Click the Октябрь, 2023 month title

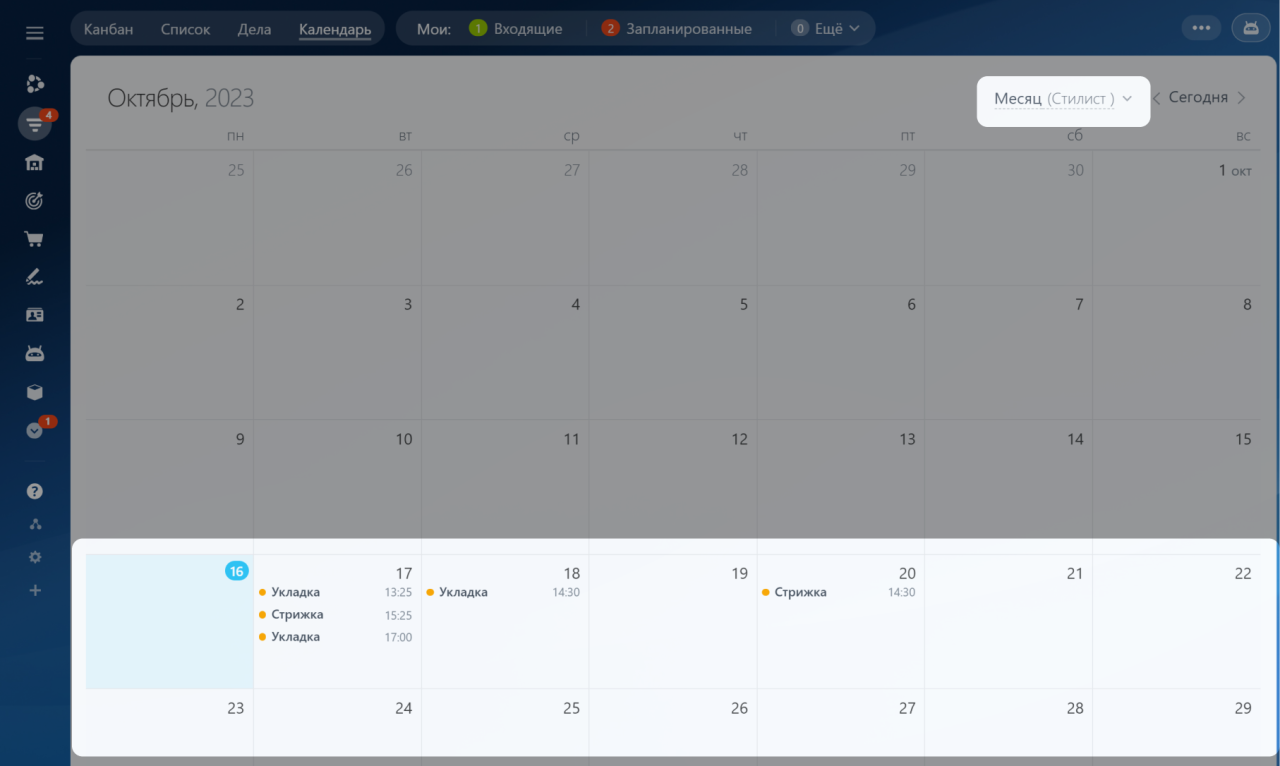tap(181, 98)
